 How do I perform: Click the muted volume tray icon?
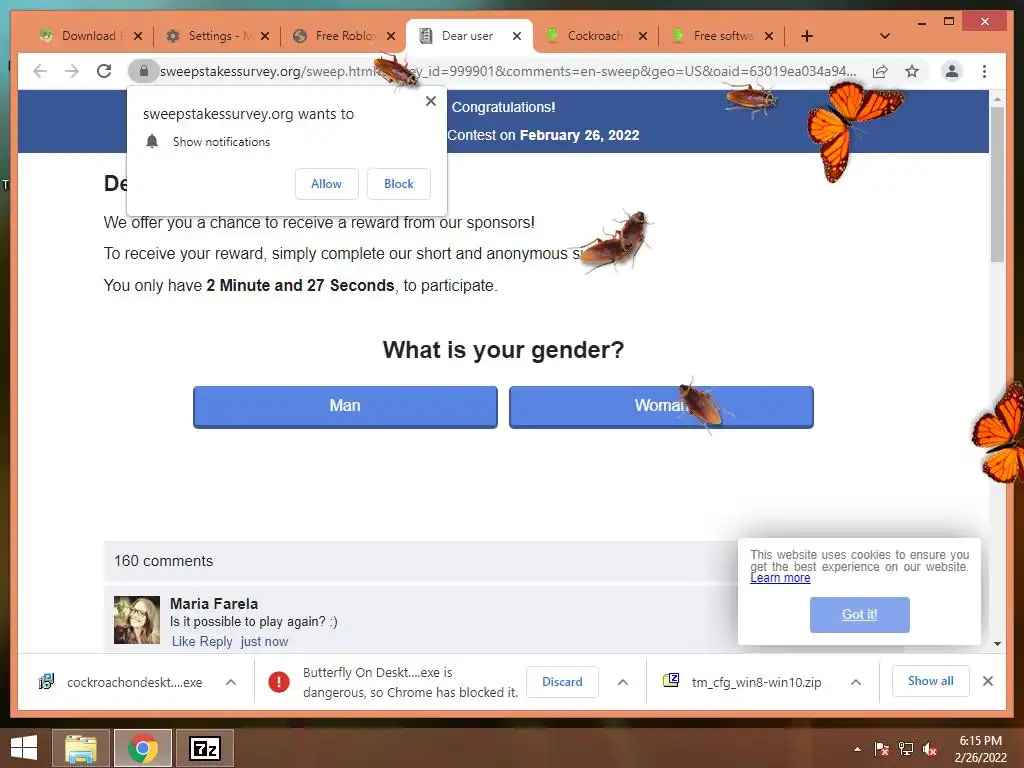pos(930,749)
